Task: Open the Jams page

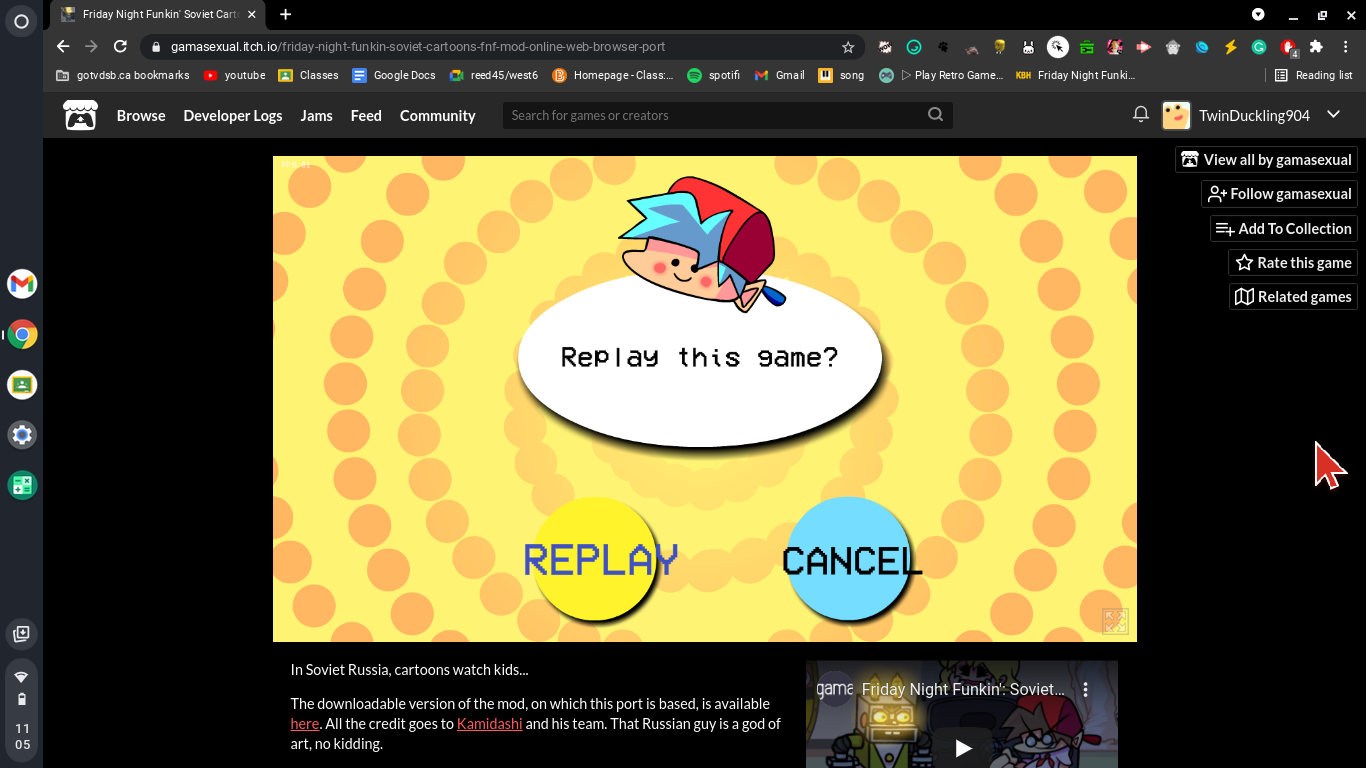Action: coord(317,115)
